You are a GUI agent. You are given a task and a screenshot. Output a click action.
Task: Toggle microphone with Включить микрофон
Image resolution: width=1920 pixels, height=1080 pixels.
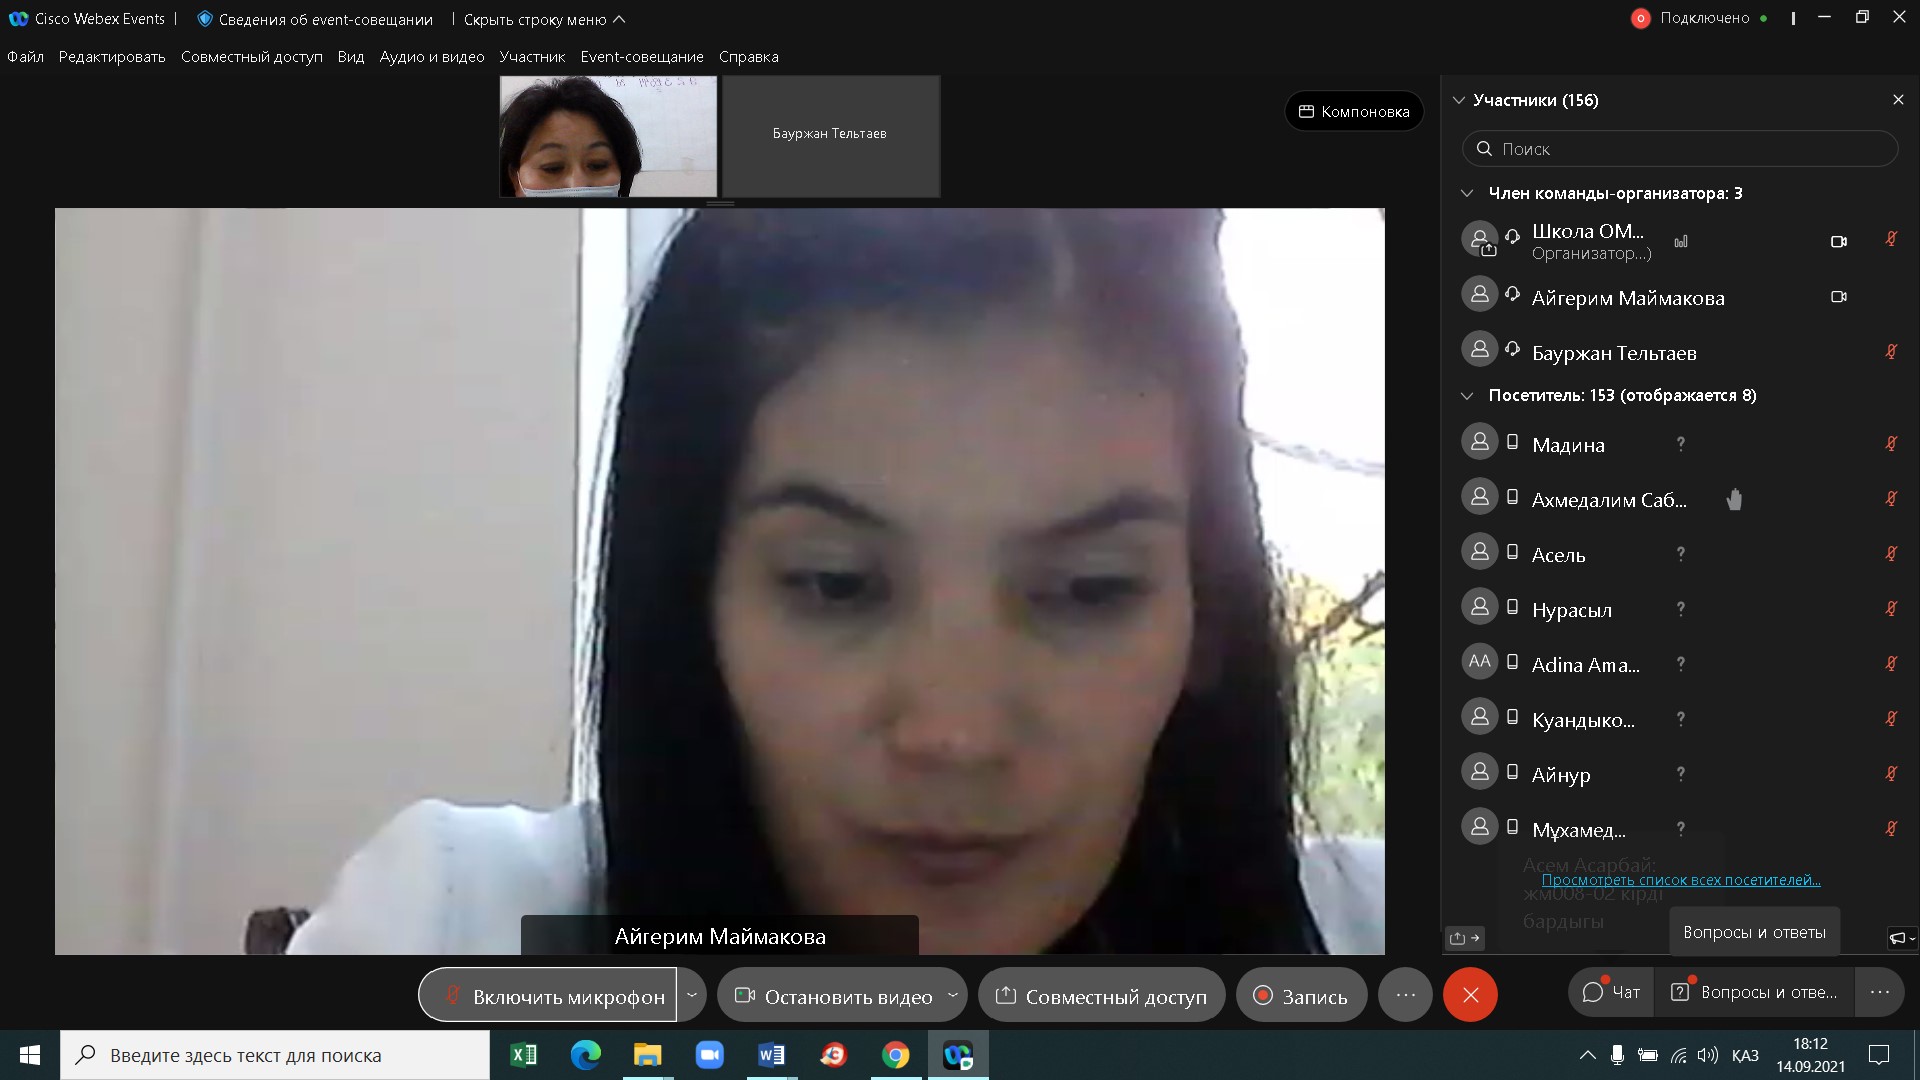pos(548,996)
